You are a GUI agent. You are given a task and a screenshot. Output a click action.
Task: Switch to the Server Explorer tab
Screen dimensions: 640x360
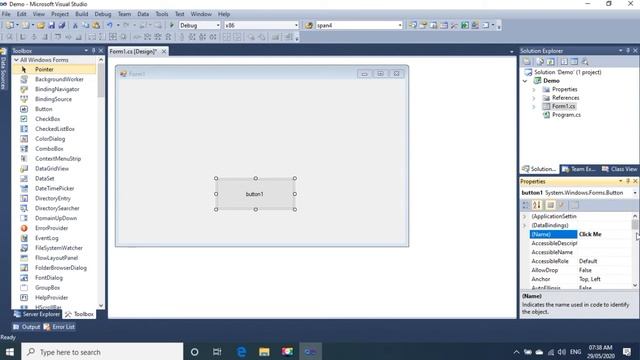point(38,314)
